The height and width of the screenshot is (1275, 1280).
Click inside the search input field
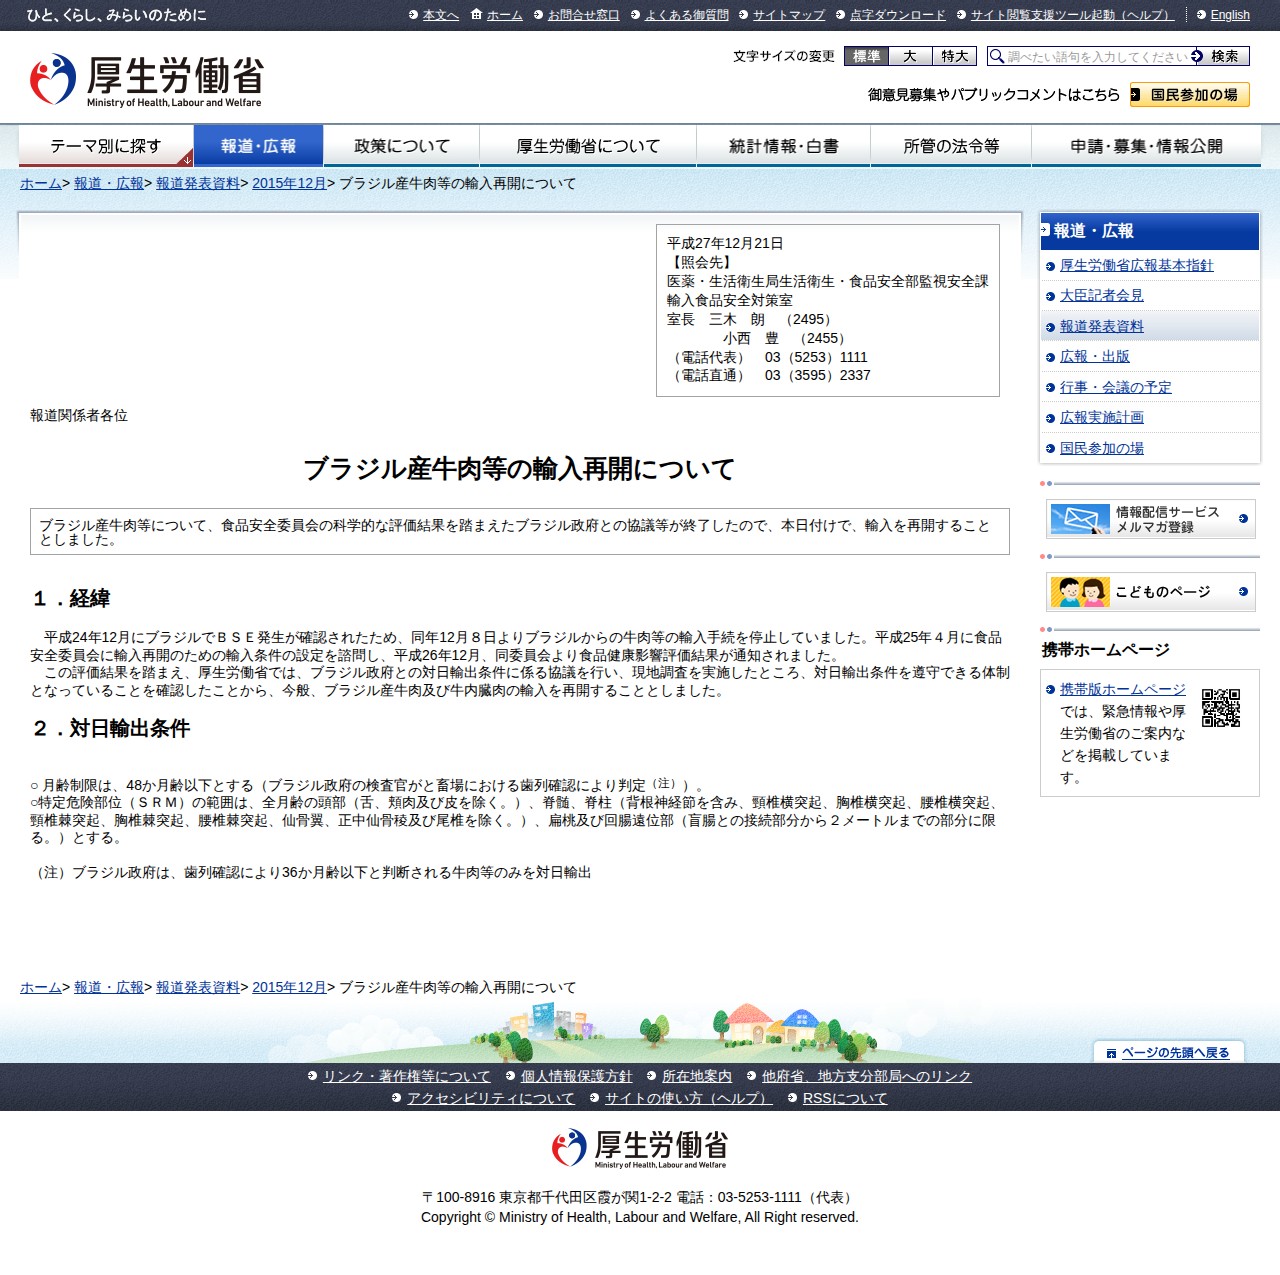point(1092,56)
